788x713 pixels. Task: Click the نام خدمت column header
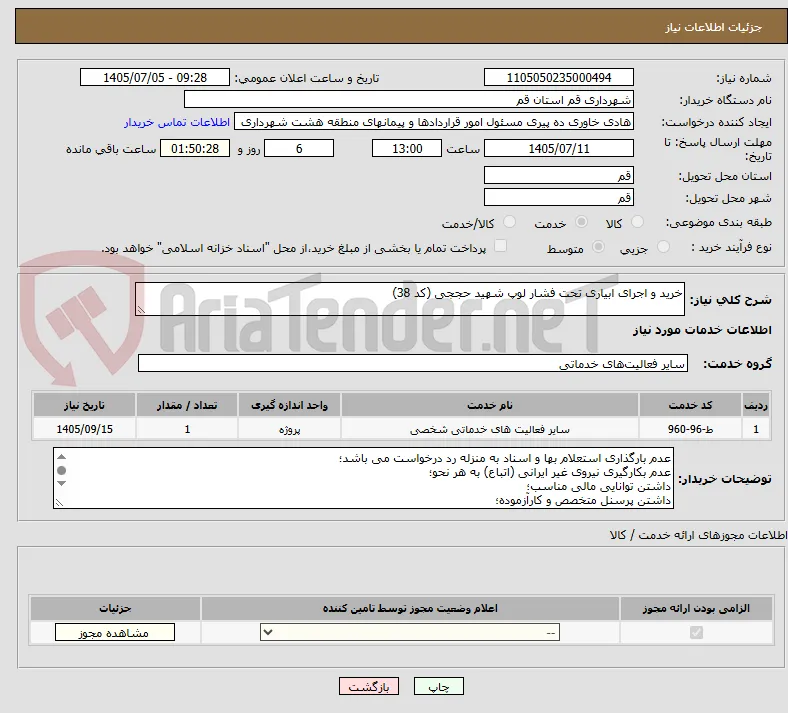tap(490, 405)
